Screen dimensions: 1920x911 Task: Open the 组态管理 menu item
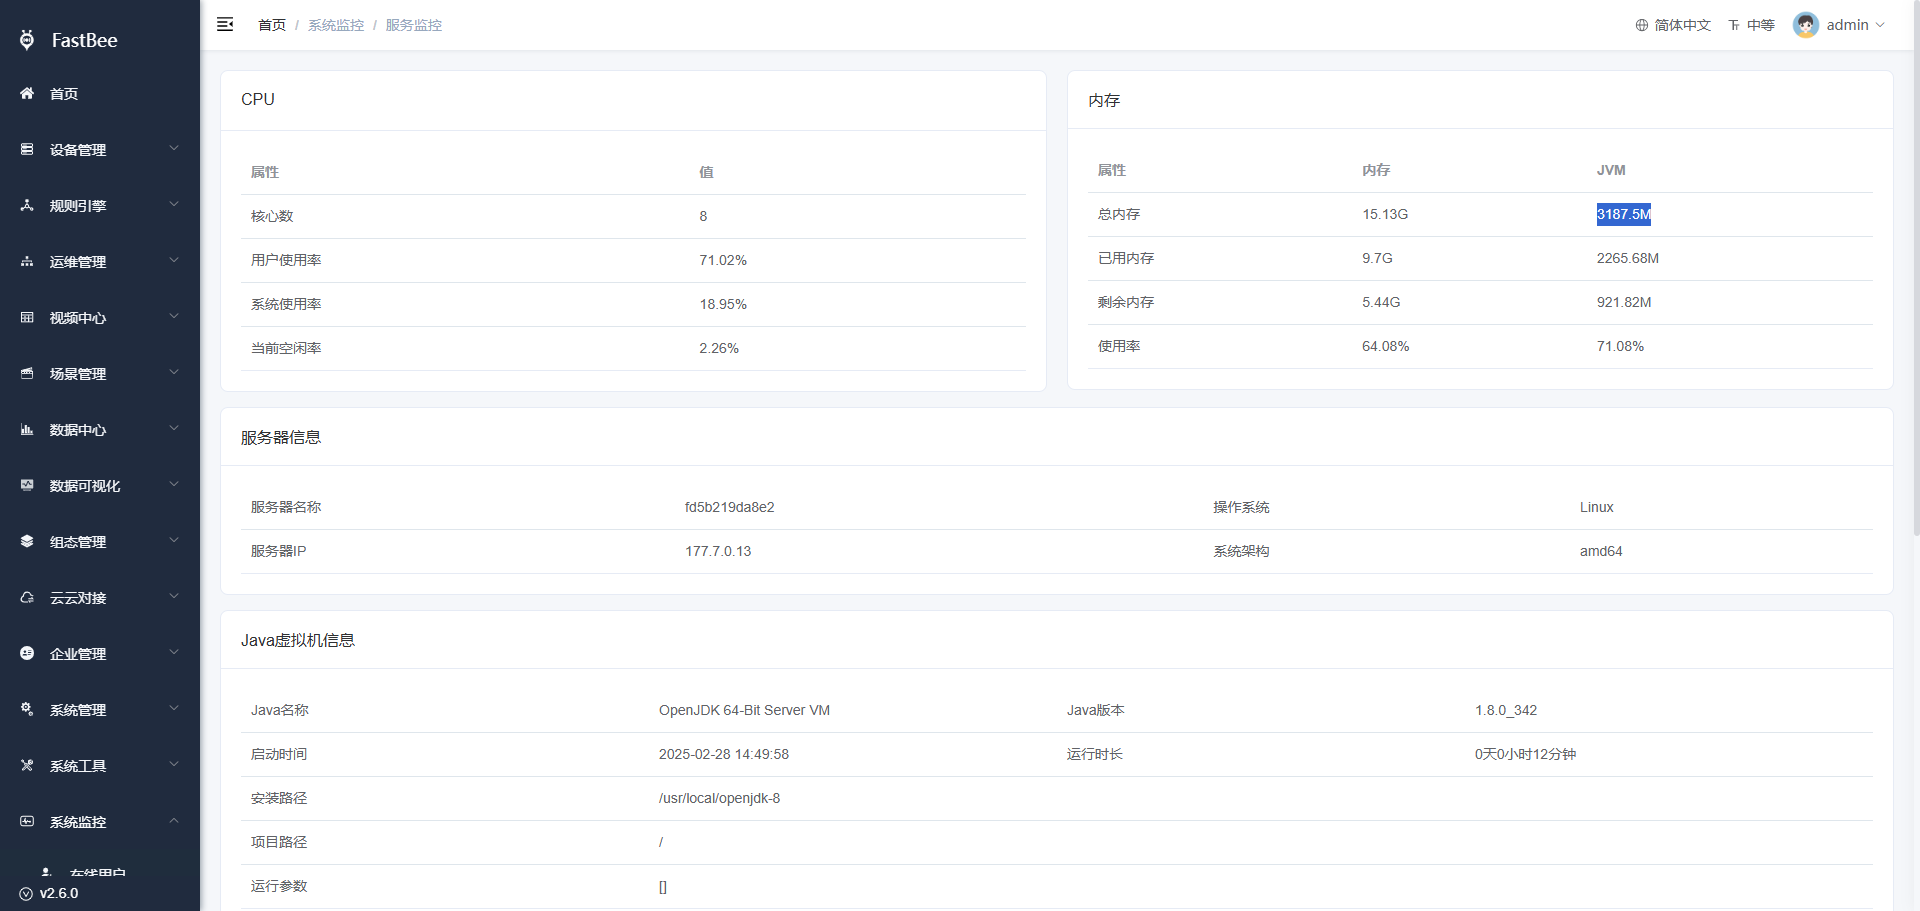coord(100,541)
